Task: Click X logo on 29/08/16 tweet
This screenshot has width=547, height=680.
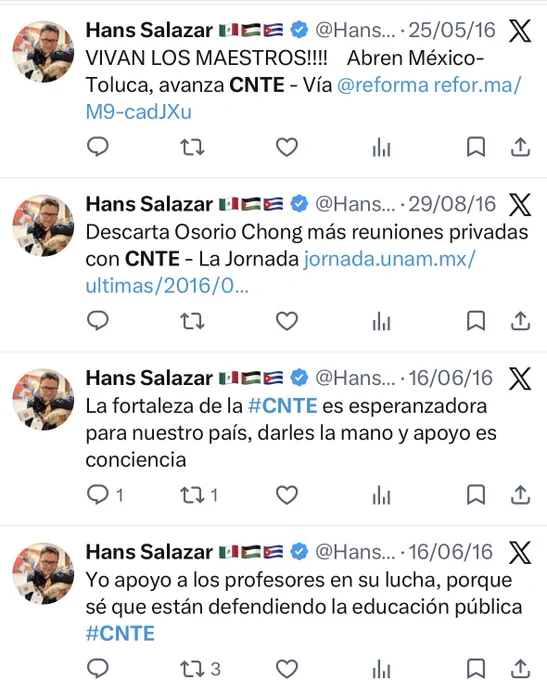Action: point(520,205)
